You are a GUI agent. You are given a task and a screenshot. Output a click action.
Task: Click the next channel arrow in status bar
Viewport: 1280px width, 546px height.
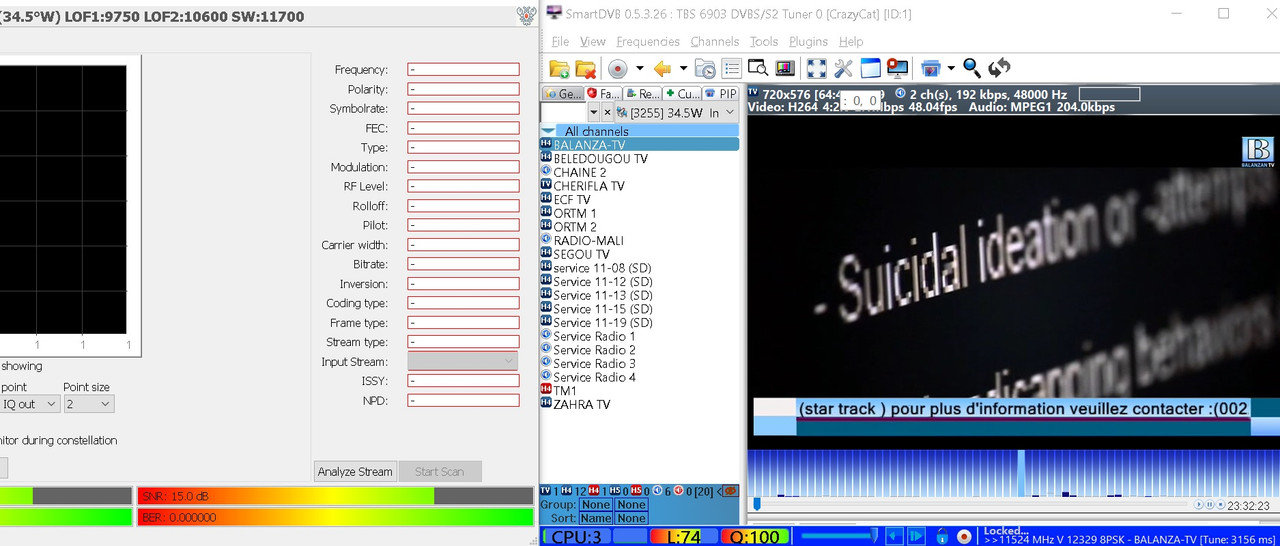(x=916, y=536)
